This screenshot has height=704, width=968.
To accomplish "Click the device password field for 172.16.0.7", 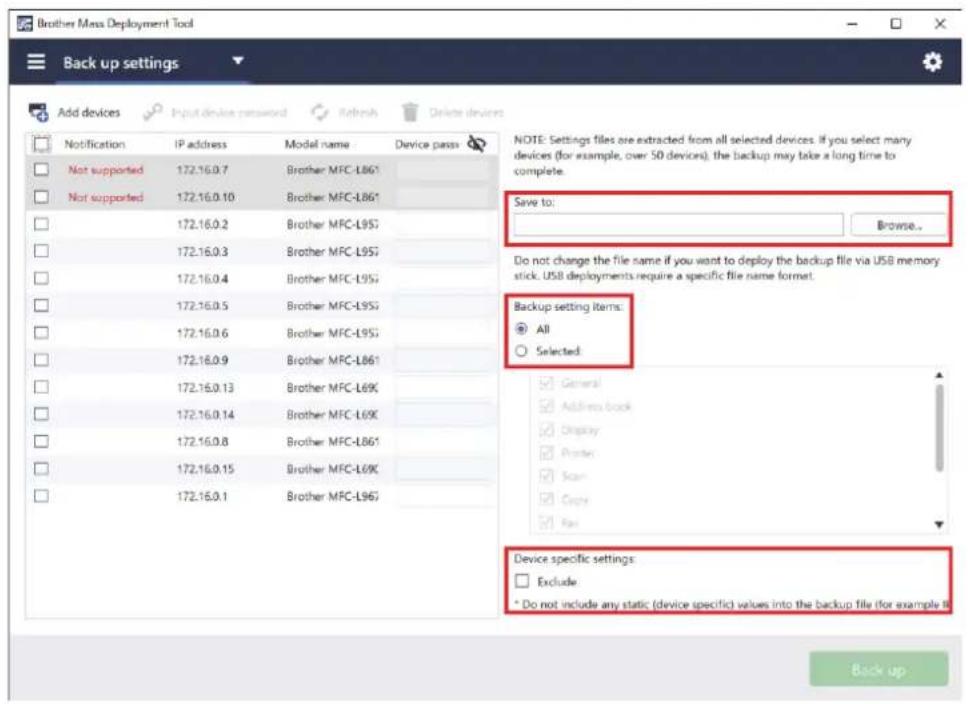I will [x=443, y=170].
